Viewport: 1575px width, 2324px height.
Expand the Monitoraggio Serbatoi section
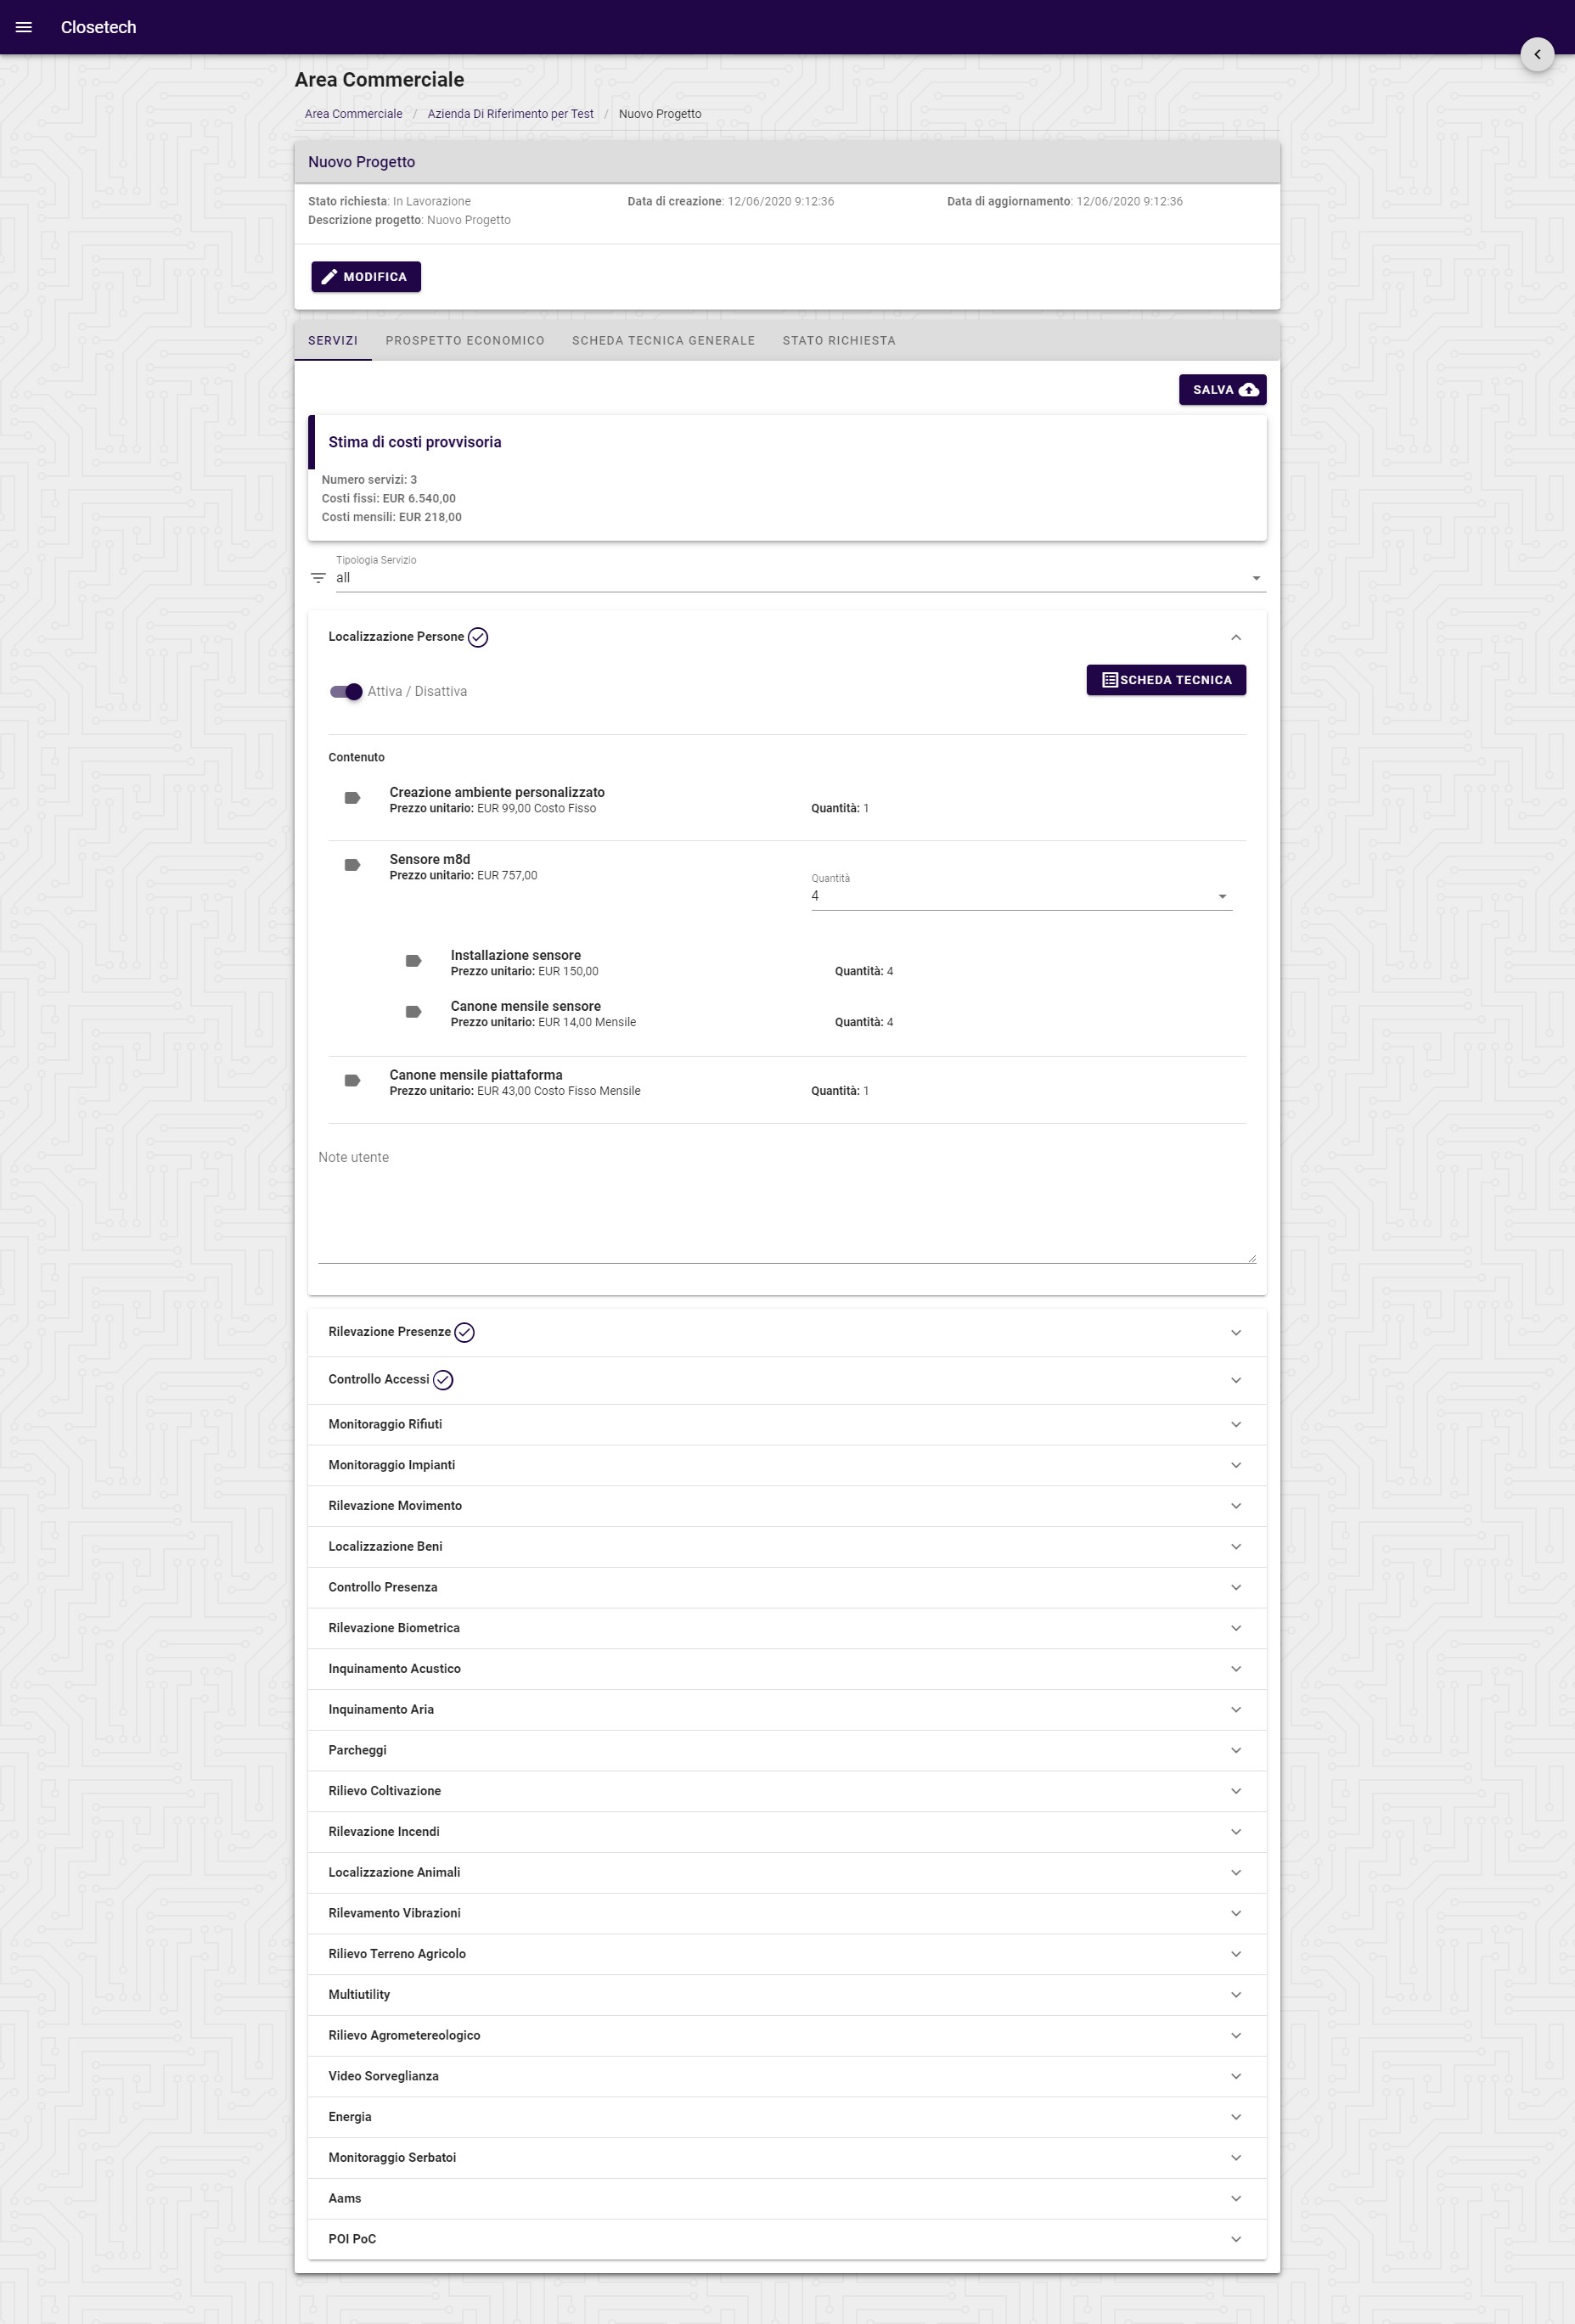787,2158
